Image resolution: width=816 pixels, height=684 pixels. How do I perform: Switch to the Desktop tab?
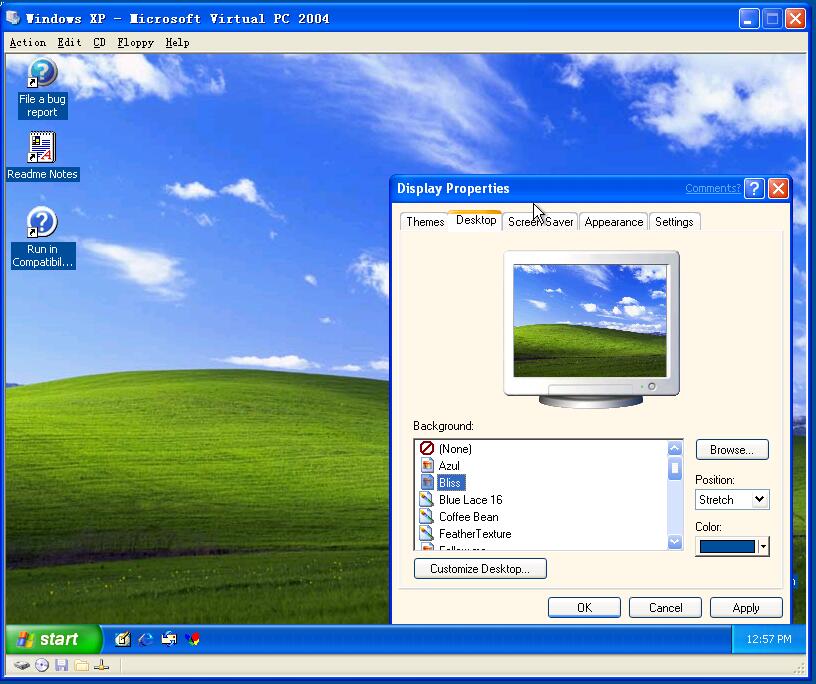pyautogui.click(x=476, y=220)
